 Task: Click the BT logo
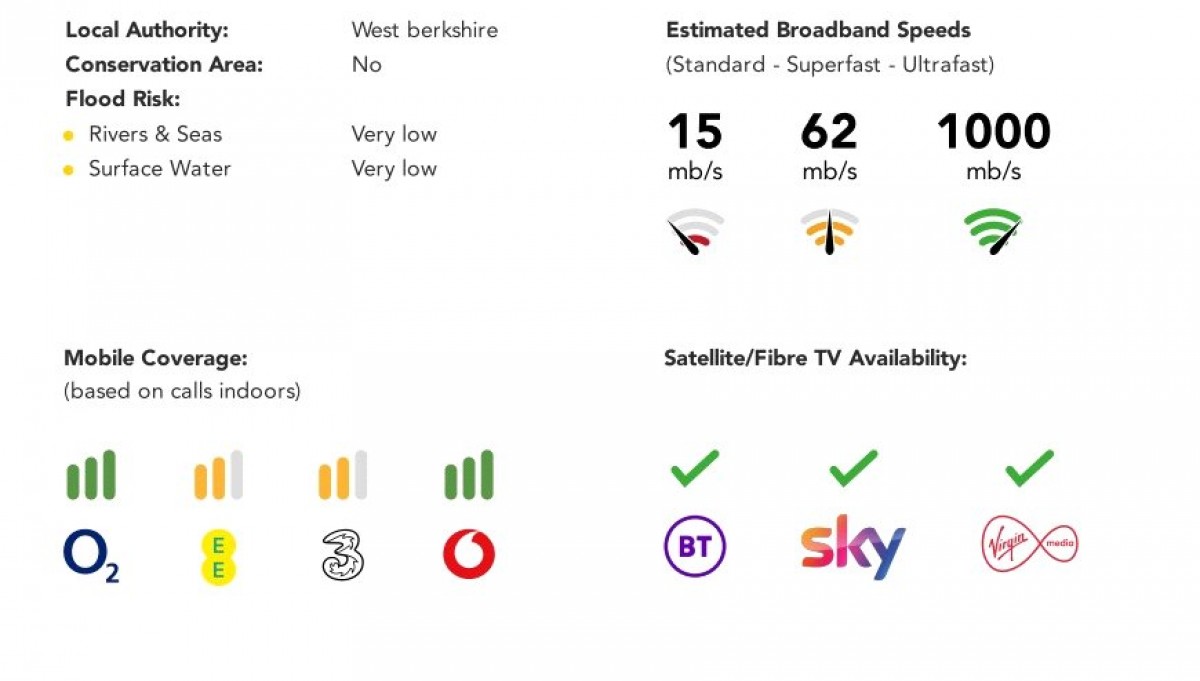pyautogui.click(x=695, y=547)
